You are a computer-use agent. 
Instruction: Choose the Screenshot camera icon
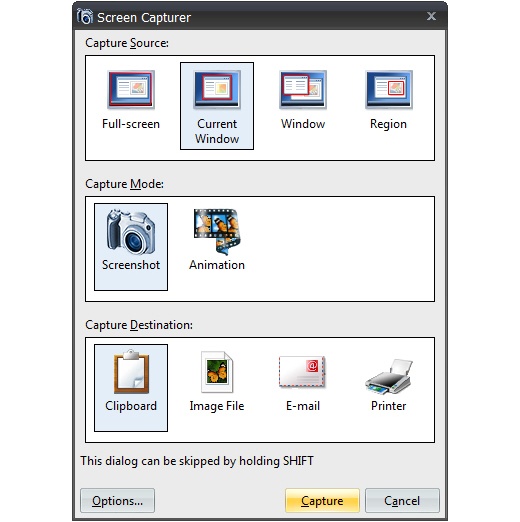pos(131,231)
